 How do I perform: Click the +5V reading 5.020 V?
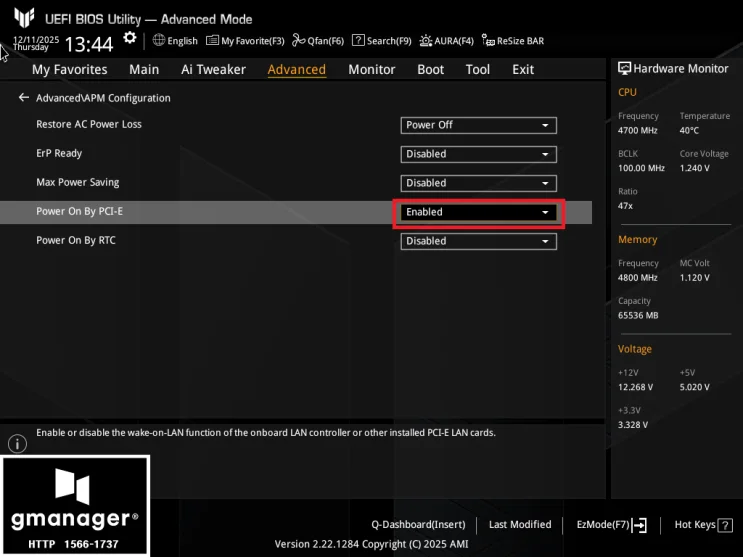click(x=694, y=387)
